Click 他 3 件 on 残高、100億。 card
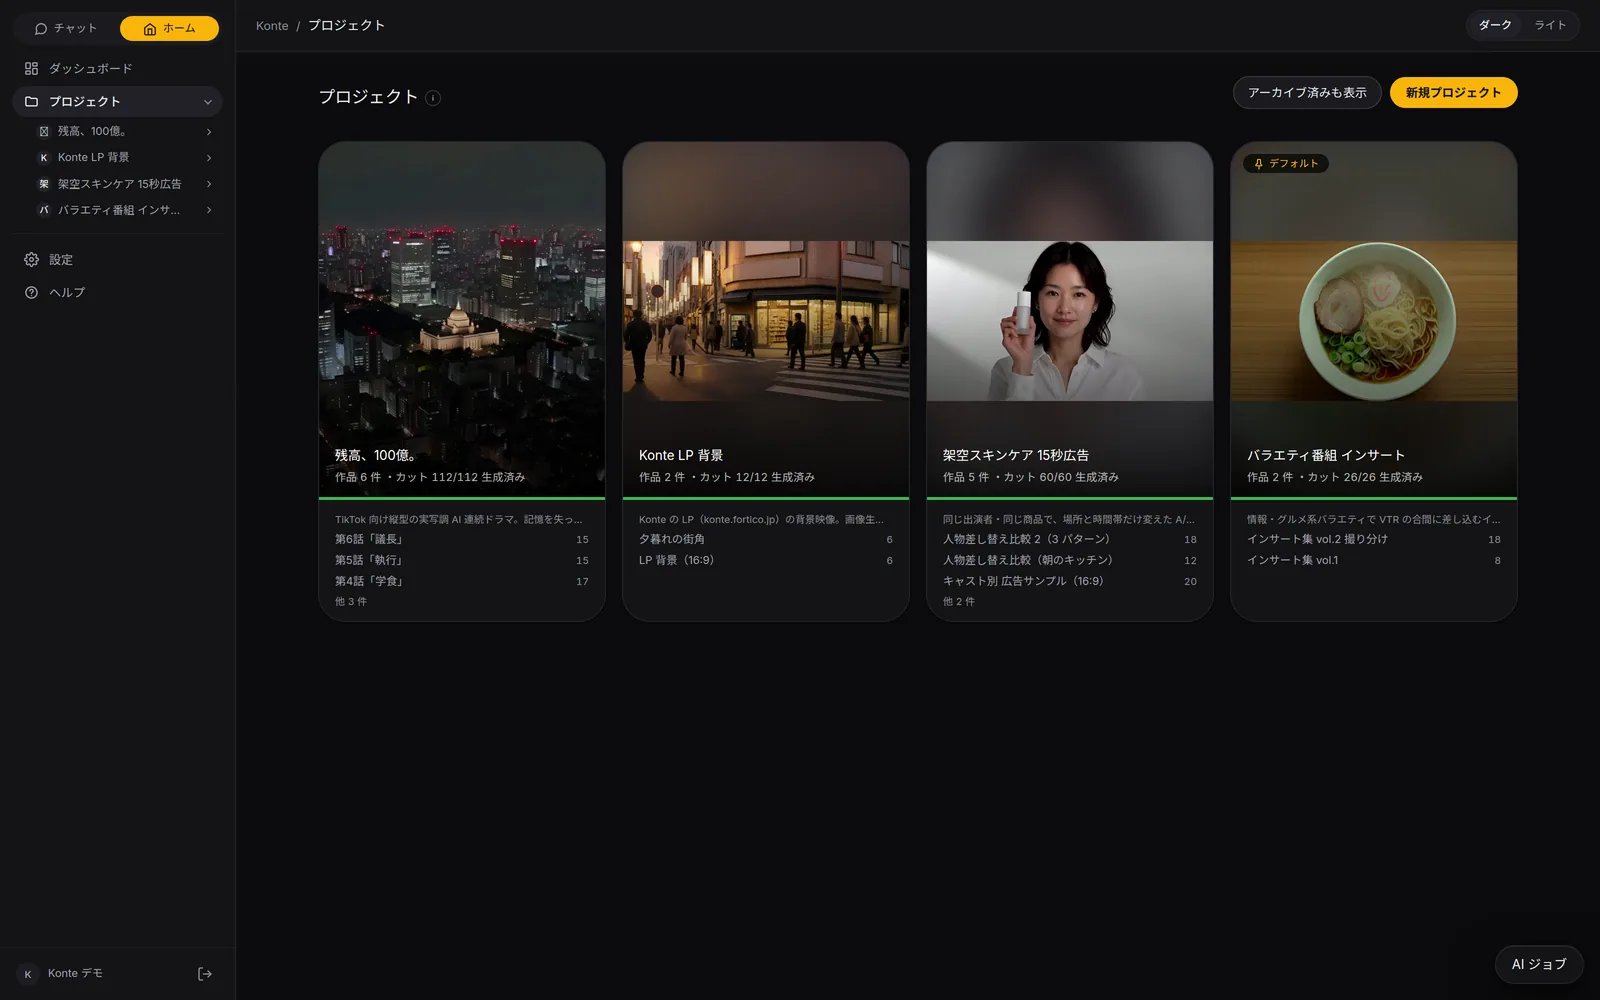1600x1000 pixels. (351, 602)
